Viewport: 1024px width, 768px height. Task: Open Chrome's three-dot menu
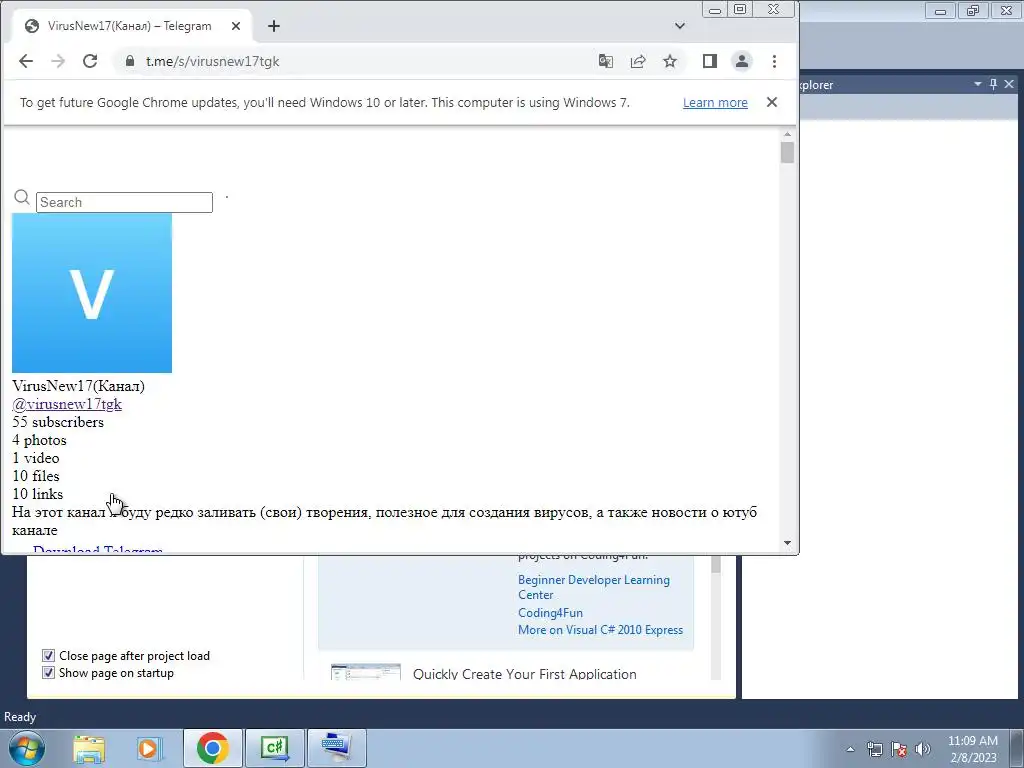(x=775, y=61)
